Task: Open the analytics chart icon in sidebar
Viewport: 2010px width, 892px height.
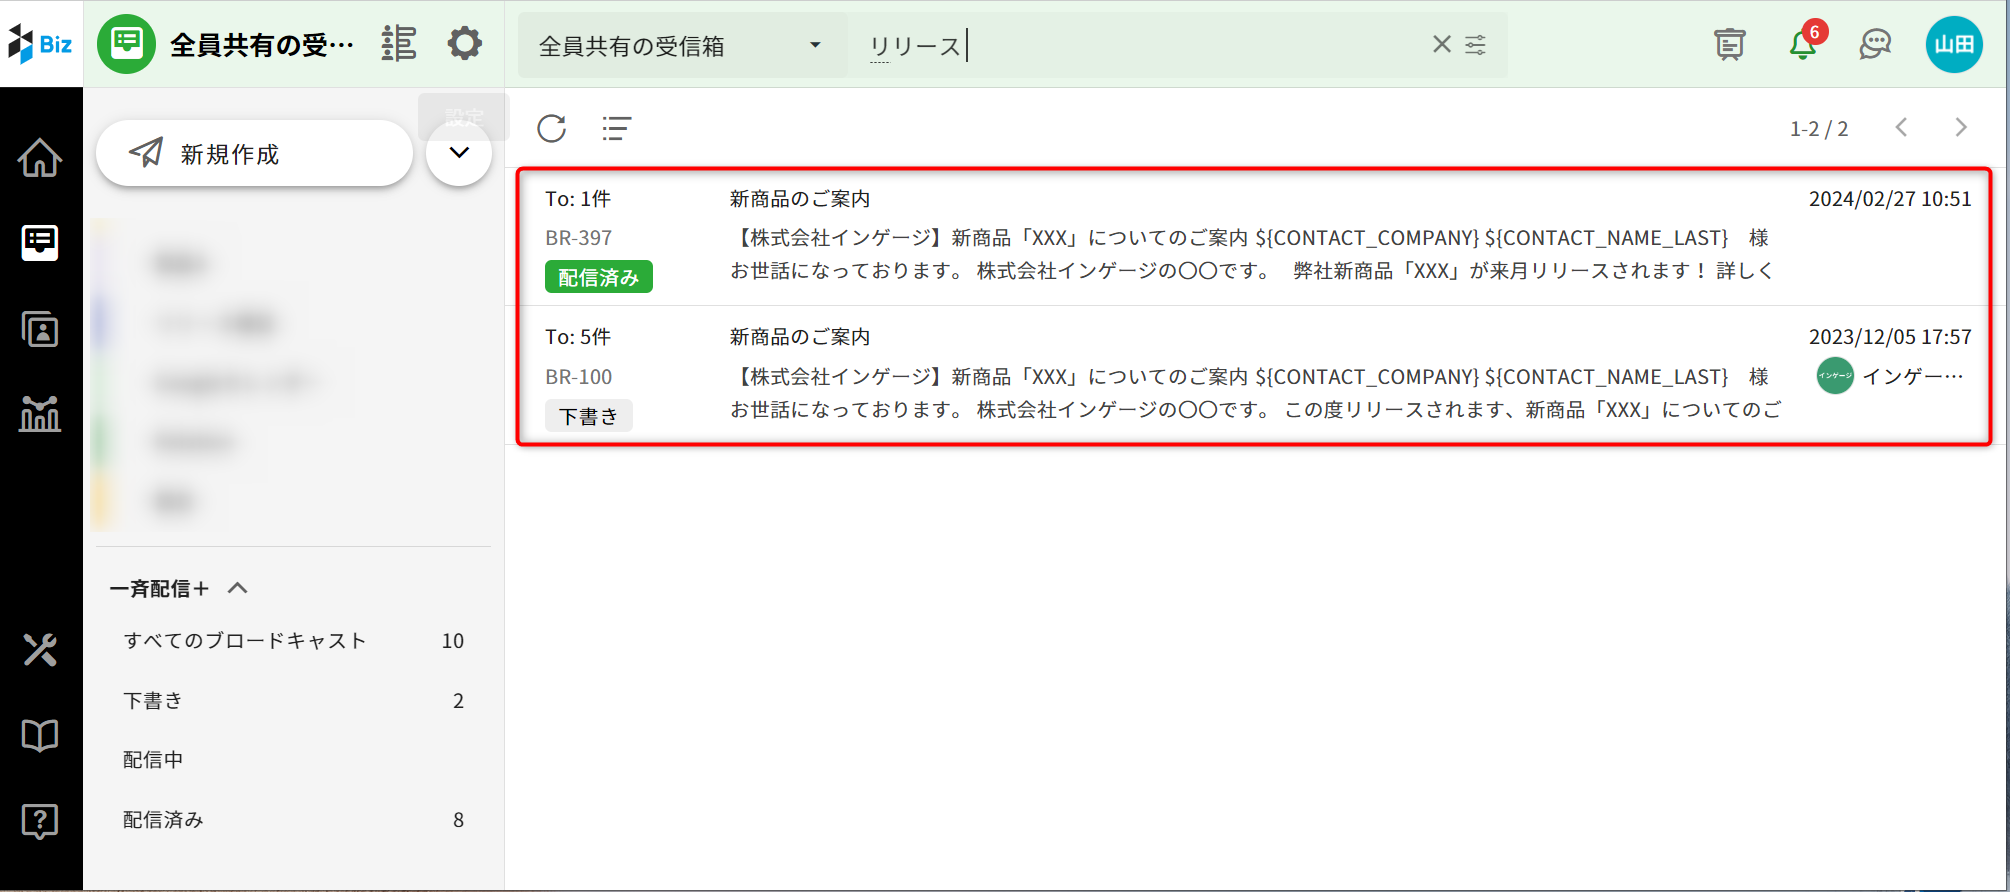Action: [x=40, y=413]
